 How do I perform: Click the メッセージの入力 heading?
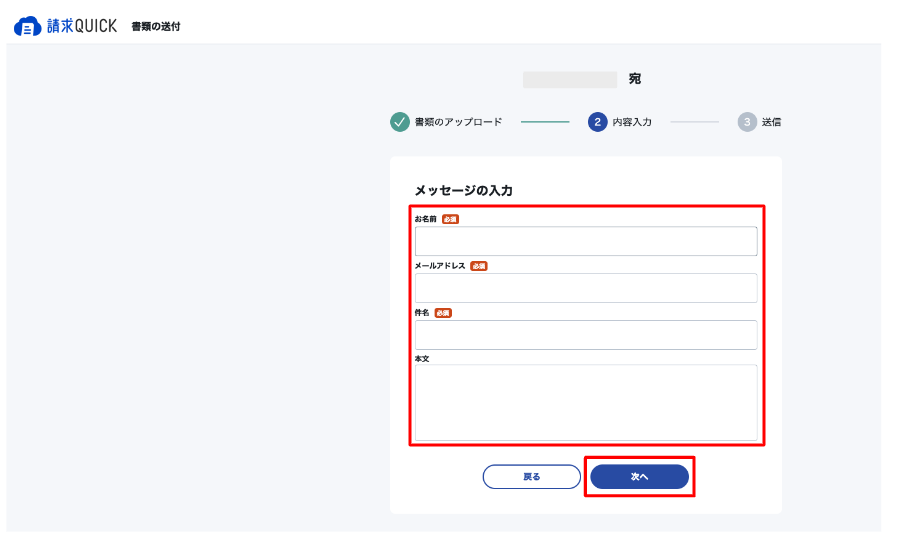pyautogui.click(x=463, y=191)
